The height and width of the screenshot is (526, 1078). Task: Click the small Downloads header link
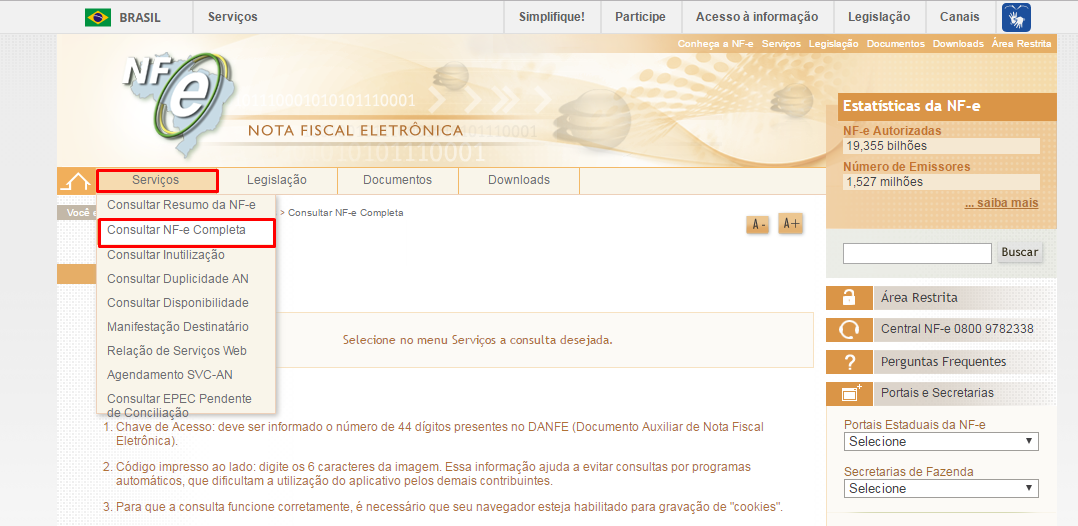(958, 43)
